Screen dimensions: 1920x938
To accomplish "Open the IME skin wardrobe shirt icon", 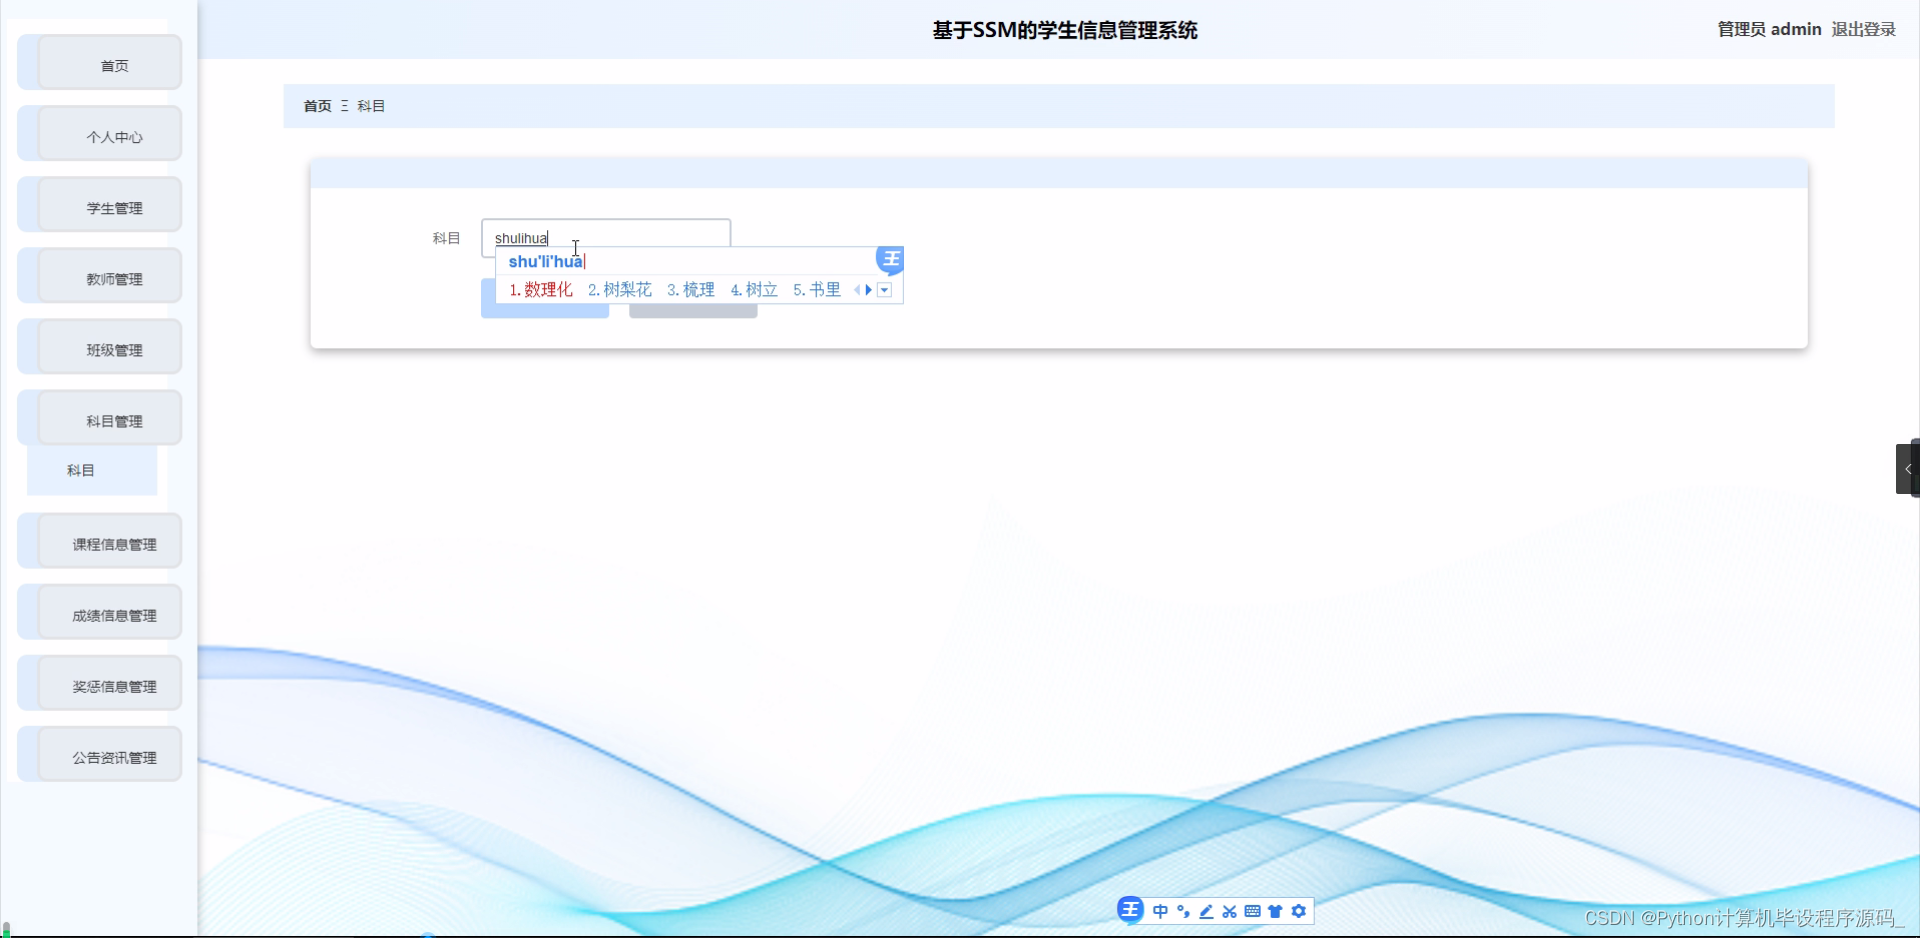I will click(1275, 911).
